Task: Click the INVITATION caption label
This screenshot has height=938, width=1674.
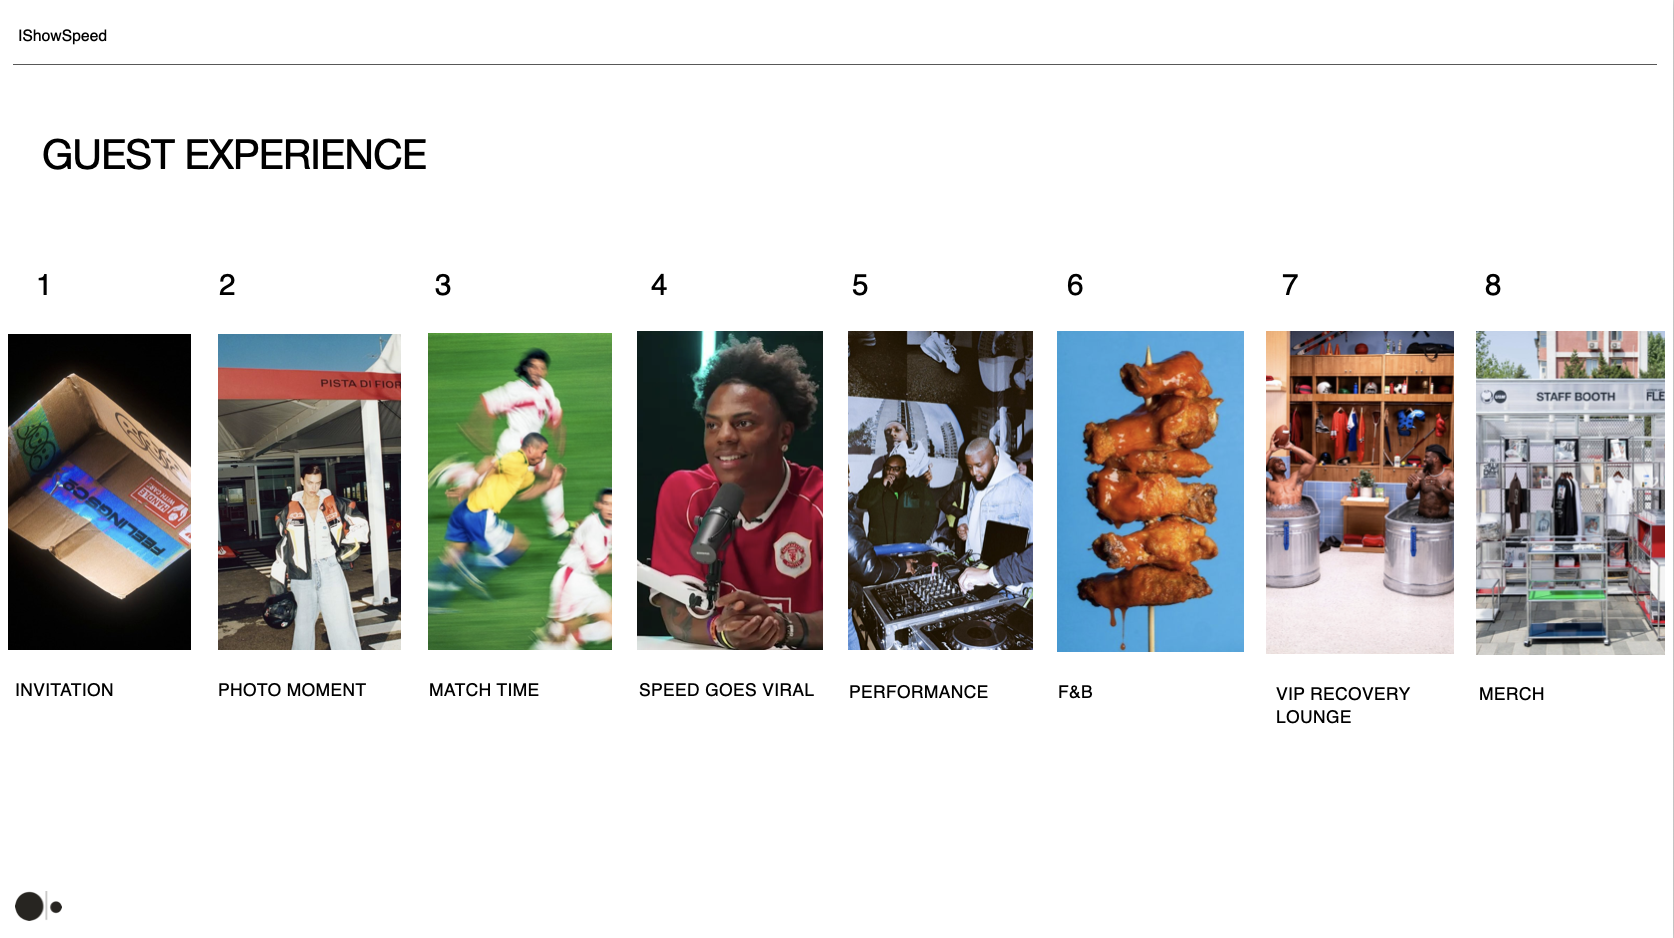Action: coord(64,690)
